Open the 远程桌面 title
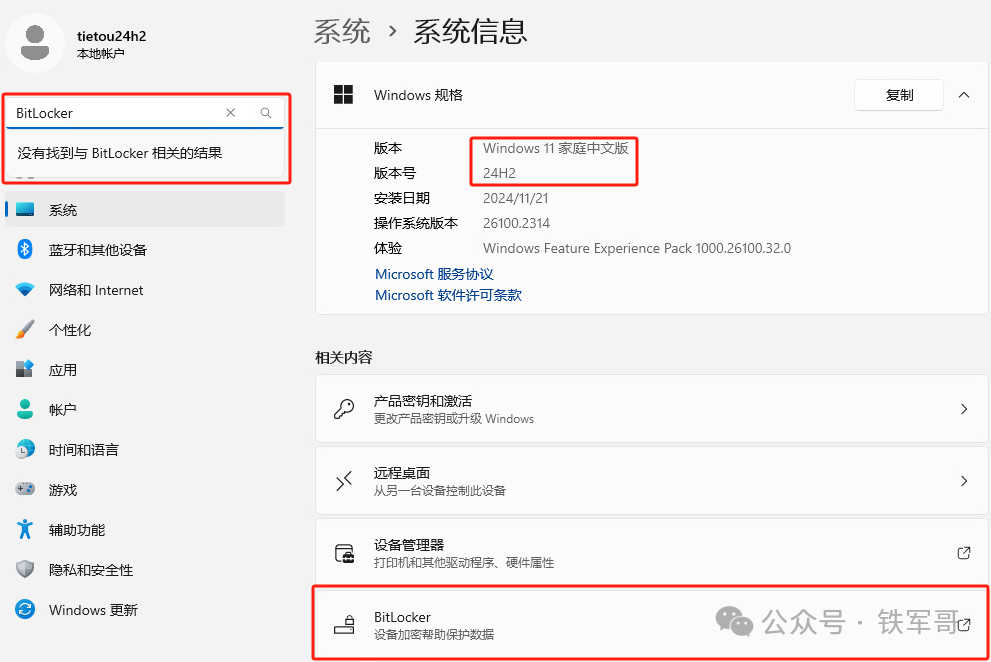The image size is (991, 662). point(402,474)
